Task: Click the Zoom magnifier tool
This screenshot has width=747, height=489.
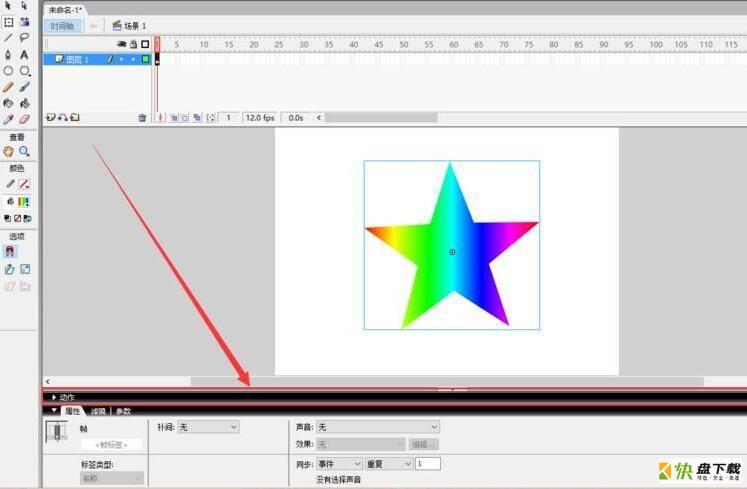Action: coord(24,152)
